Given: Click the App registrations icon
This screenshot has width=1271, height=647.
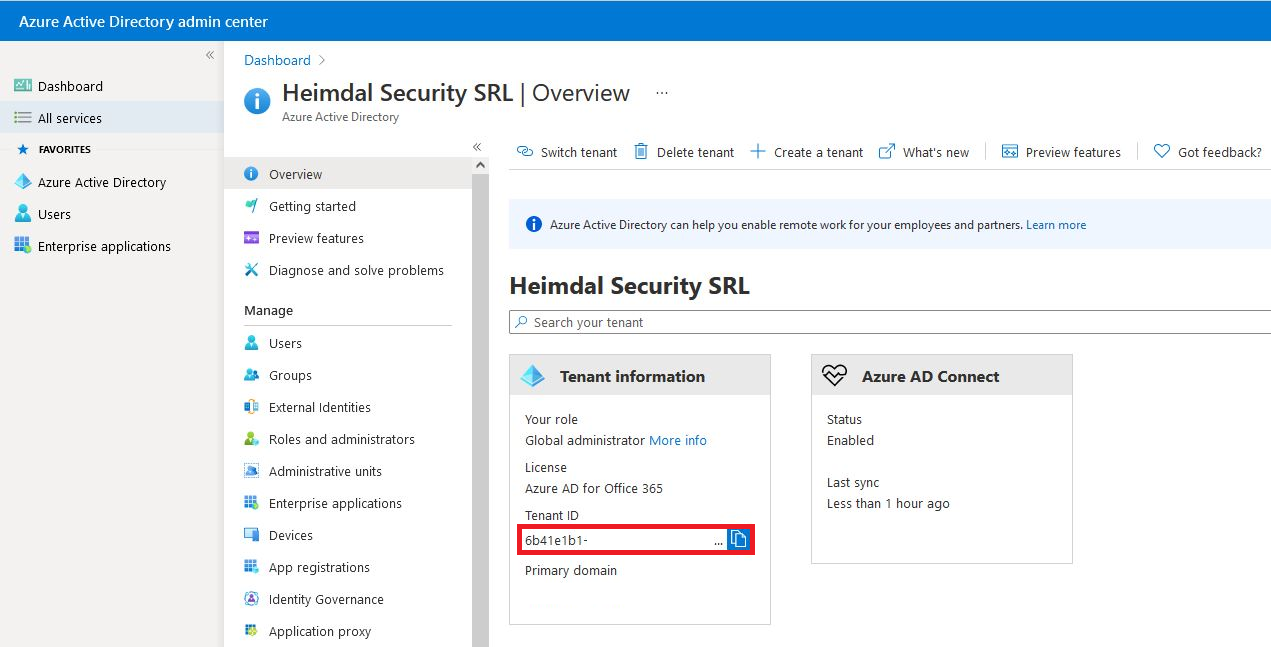Looking at the screenshot, I should tap(251, 567).
